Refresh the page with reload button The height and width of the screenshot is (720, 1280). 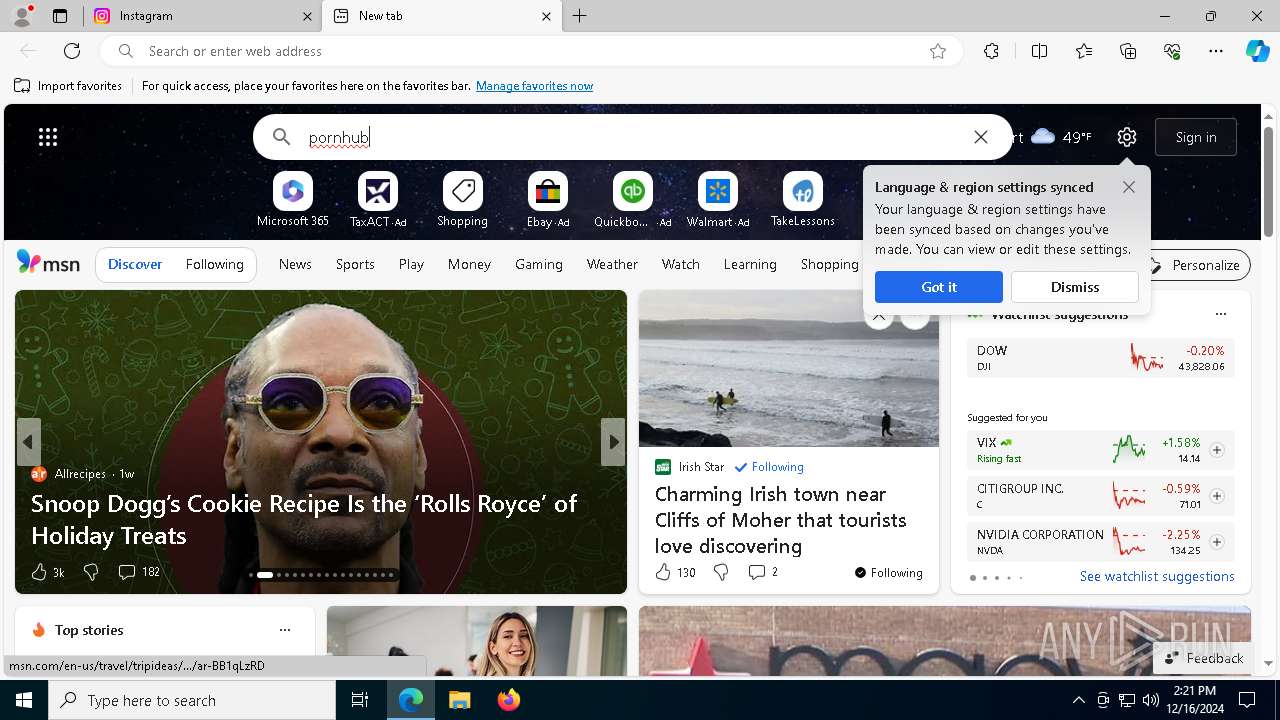72,51
